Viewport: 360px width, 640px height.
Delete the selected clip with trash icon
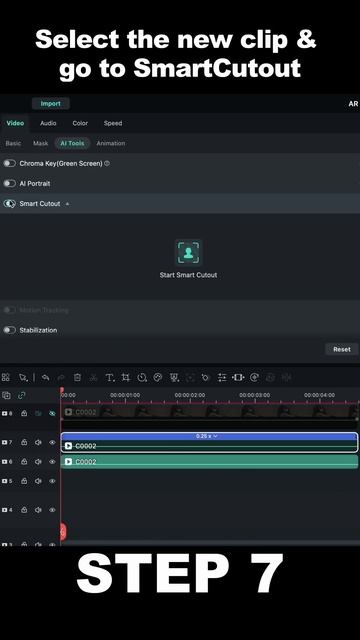(x=77, y=378)
